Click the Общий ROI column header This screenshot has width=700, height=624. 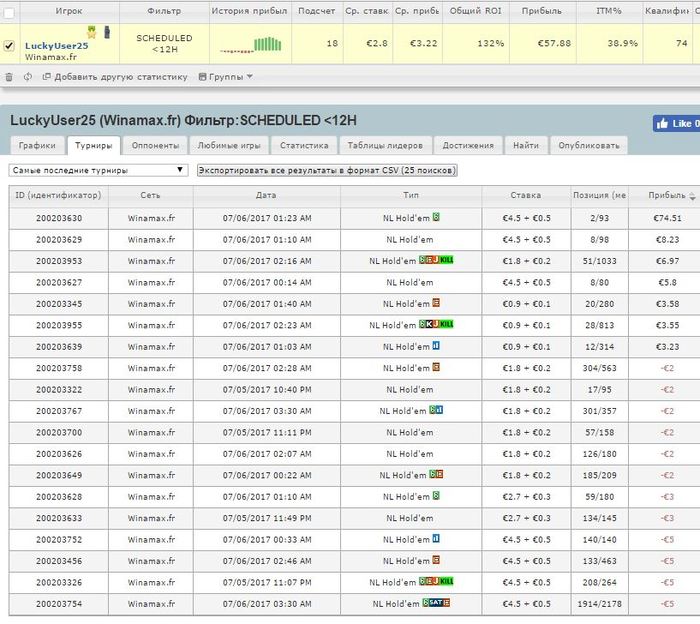pyautogui.click(x=475, y=11)
